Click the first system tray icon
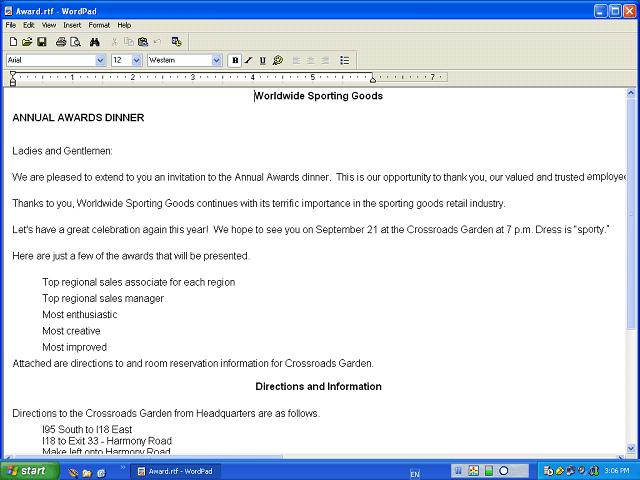Viewport: 640px width, 480px height. 548,471
